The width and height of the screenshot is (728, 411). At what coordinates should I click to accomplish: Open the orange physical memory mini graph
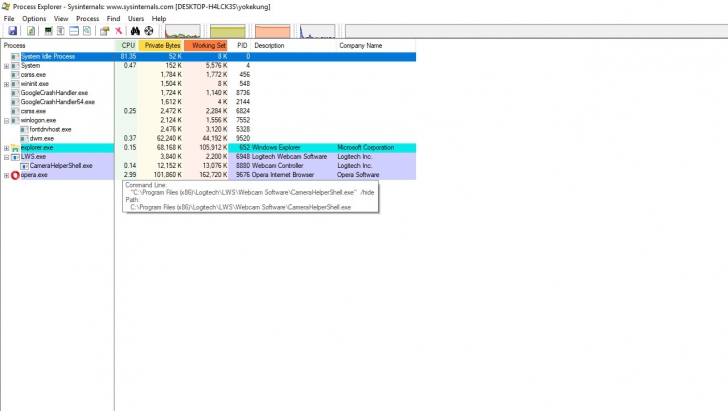(273, 31)
